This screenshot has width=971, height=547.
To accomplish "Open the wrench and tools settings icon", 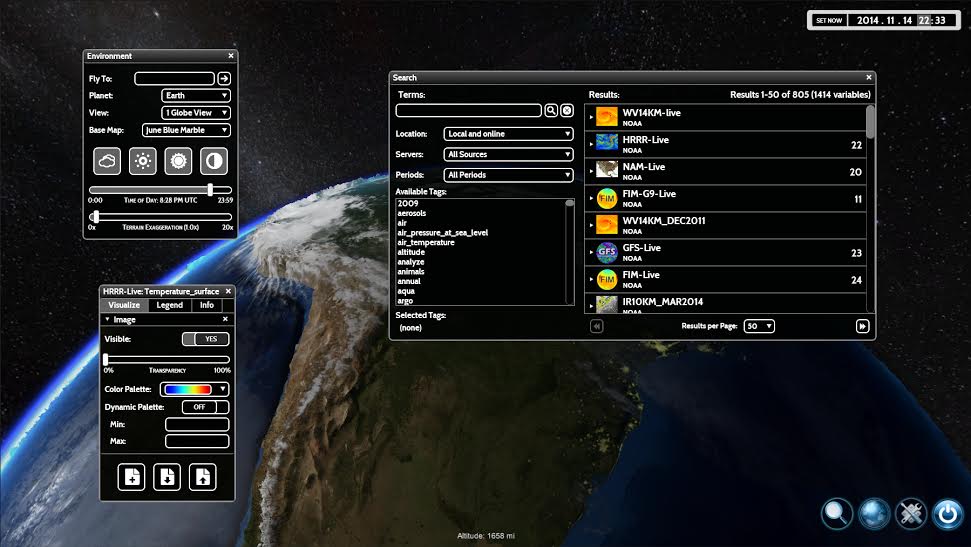I will [910, 514].
